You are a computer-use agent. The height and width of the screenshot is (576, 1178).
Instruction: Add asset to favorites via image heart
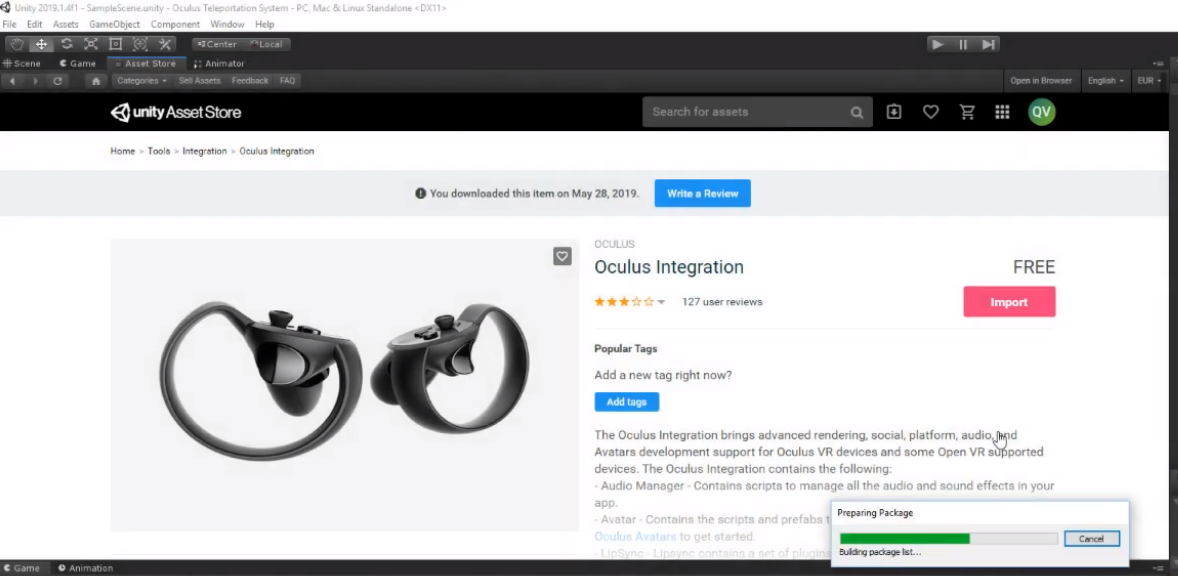[x=562, y=257]
